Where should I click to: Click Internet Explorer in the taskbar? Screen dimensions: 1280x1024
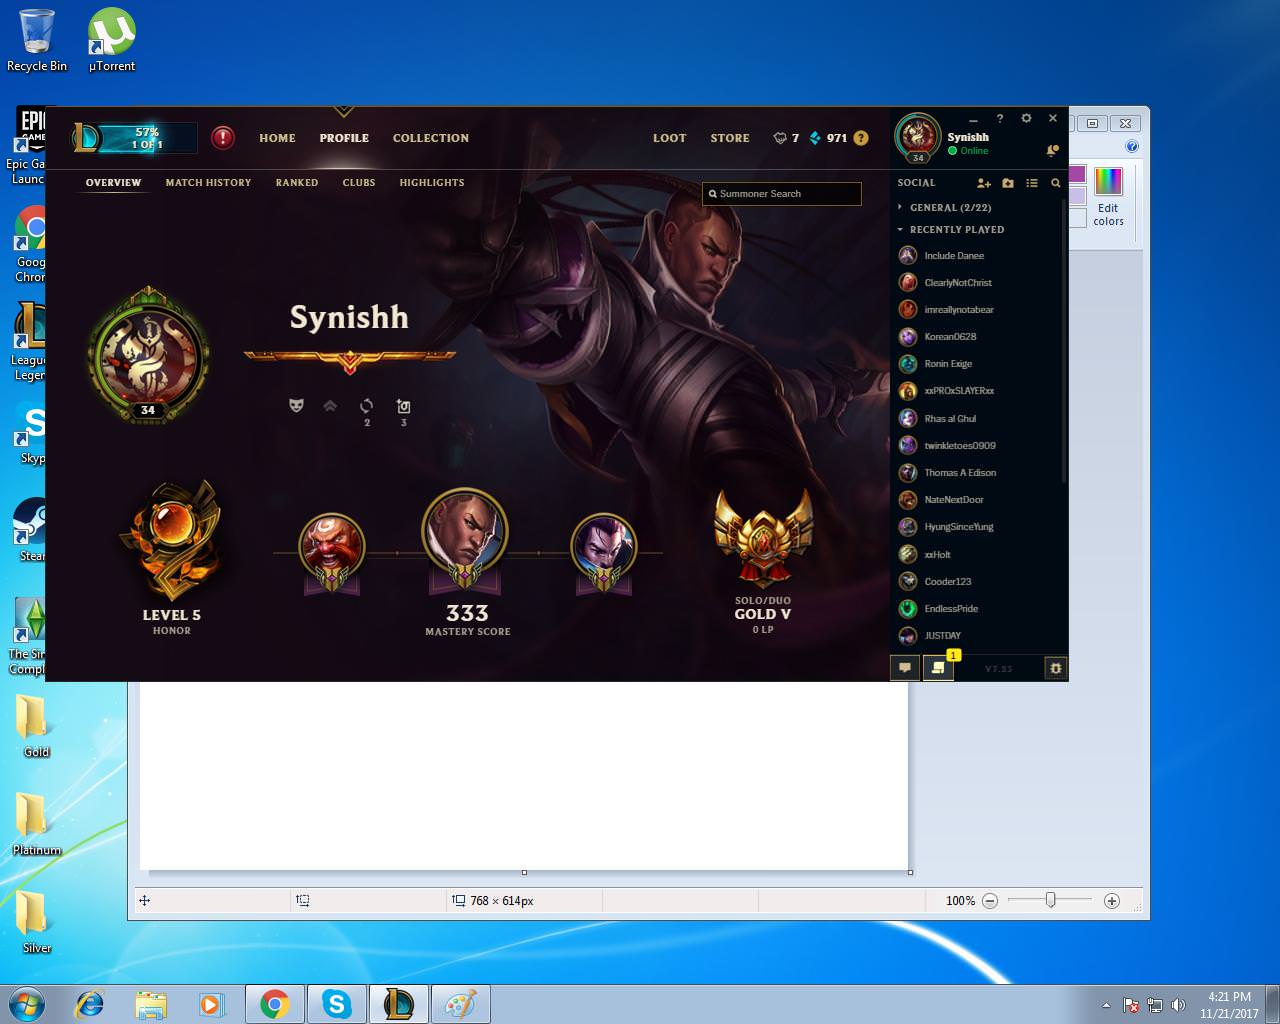tap(89, 1004)
